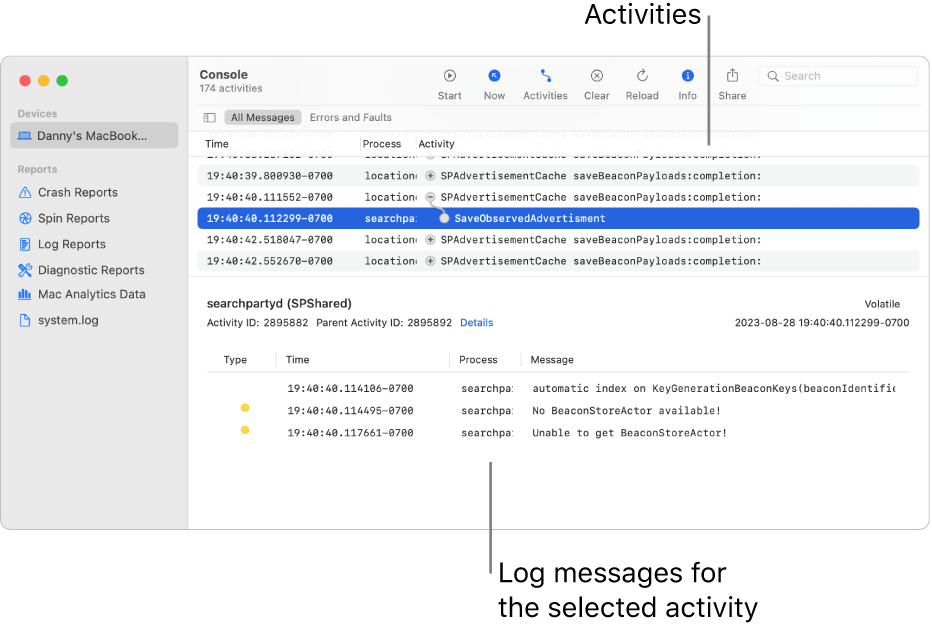Click the Details link

pos(477,323)
